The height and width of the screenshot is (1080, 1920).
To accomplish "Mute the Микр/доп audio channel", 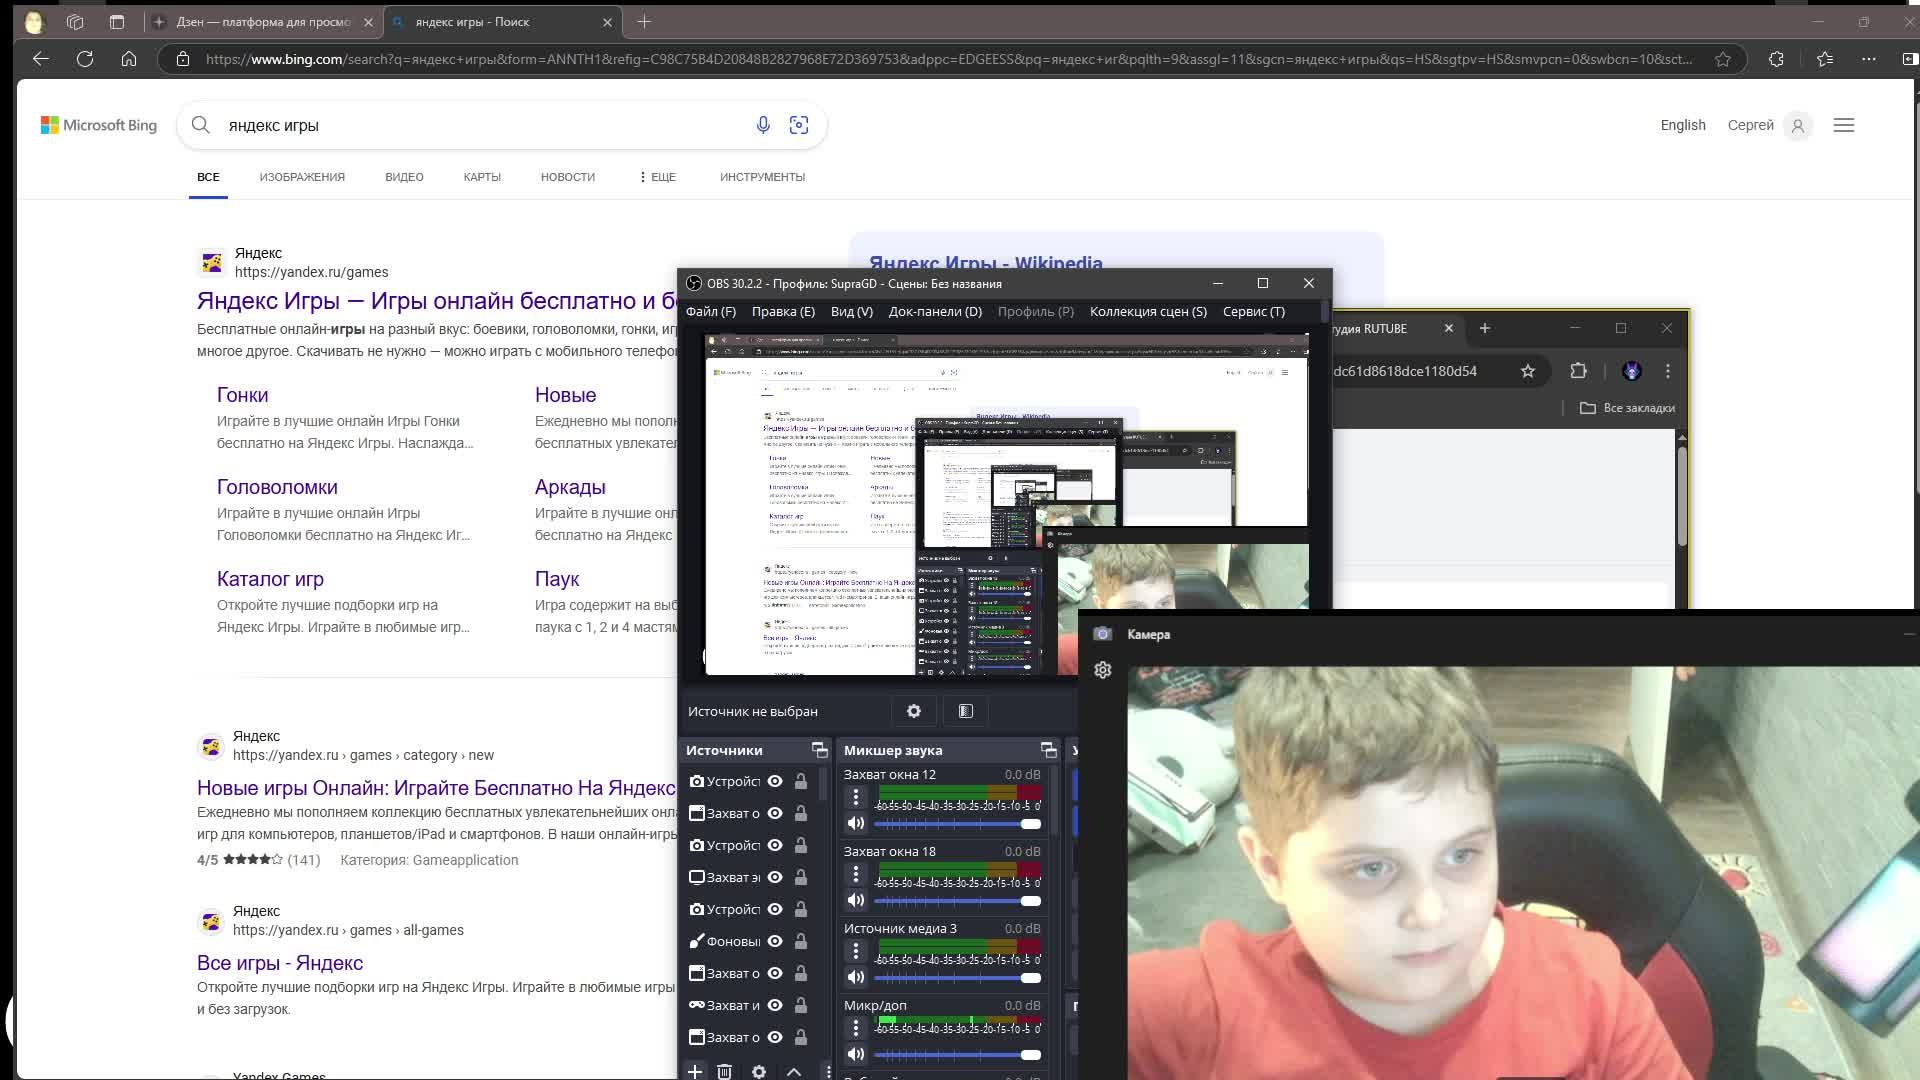I will [856, 1054].
